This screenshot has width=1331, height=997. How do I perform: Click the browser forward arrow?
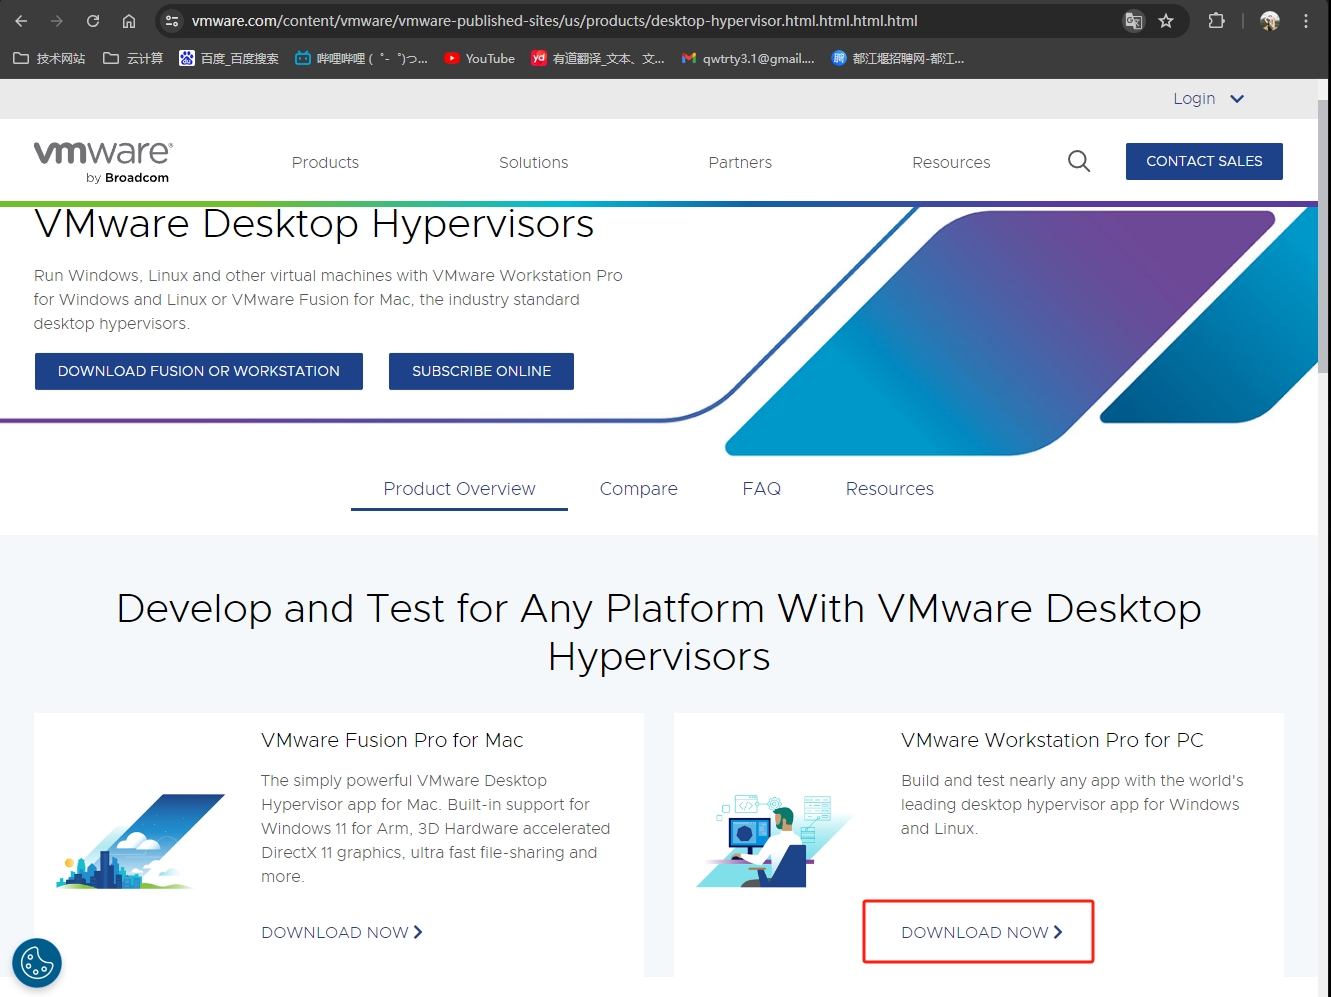[57, 21]
